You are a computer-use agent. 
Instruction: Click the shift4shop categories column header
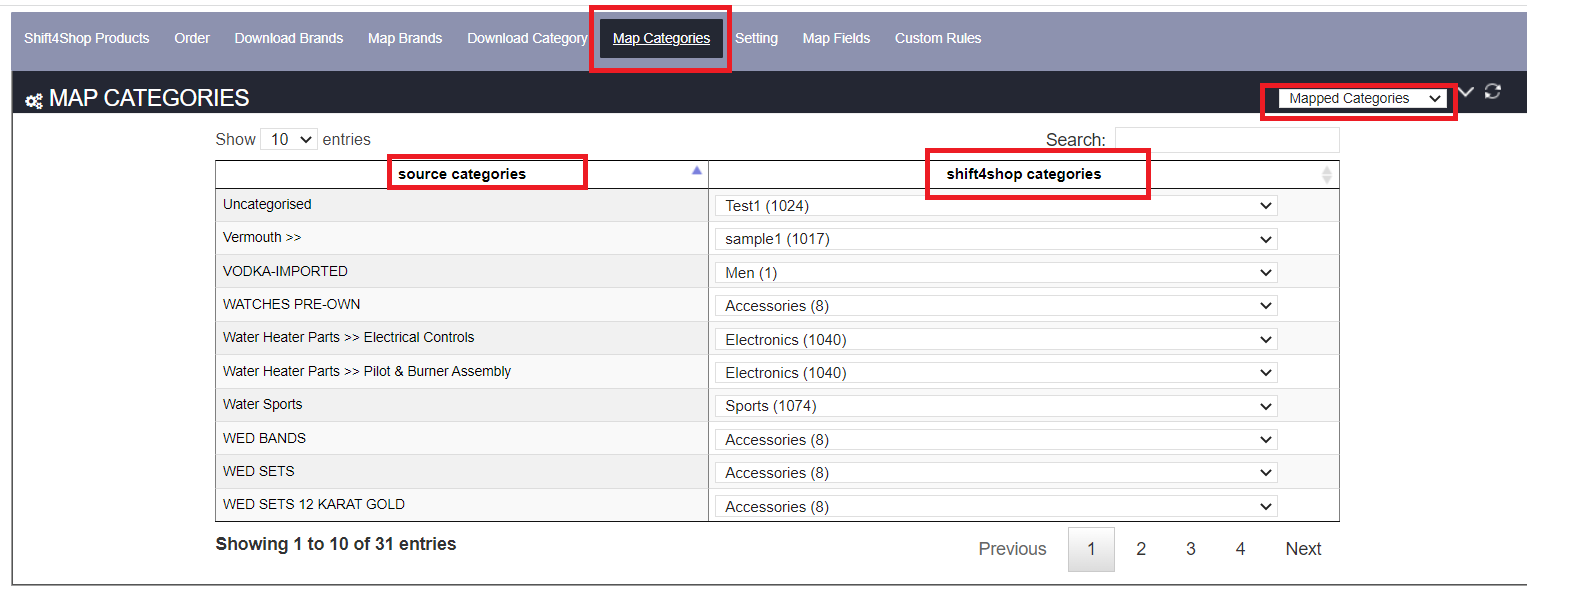1024,174
